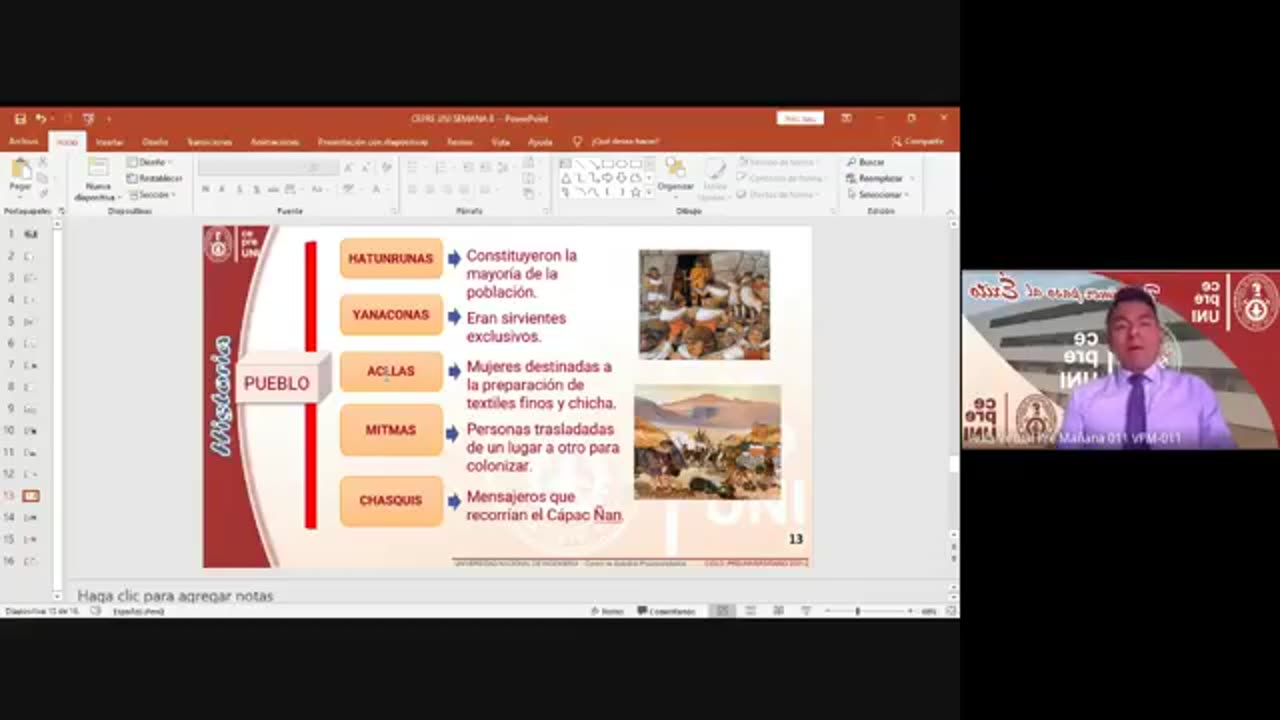Open the Diseño layout dropdown
The image size is (1280, 720).
click(150, 162)
